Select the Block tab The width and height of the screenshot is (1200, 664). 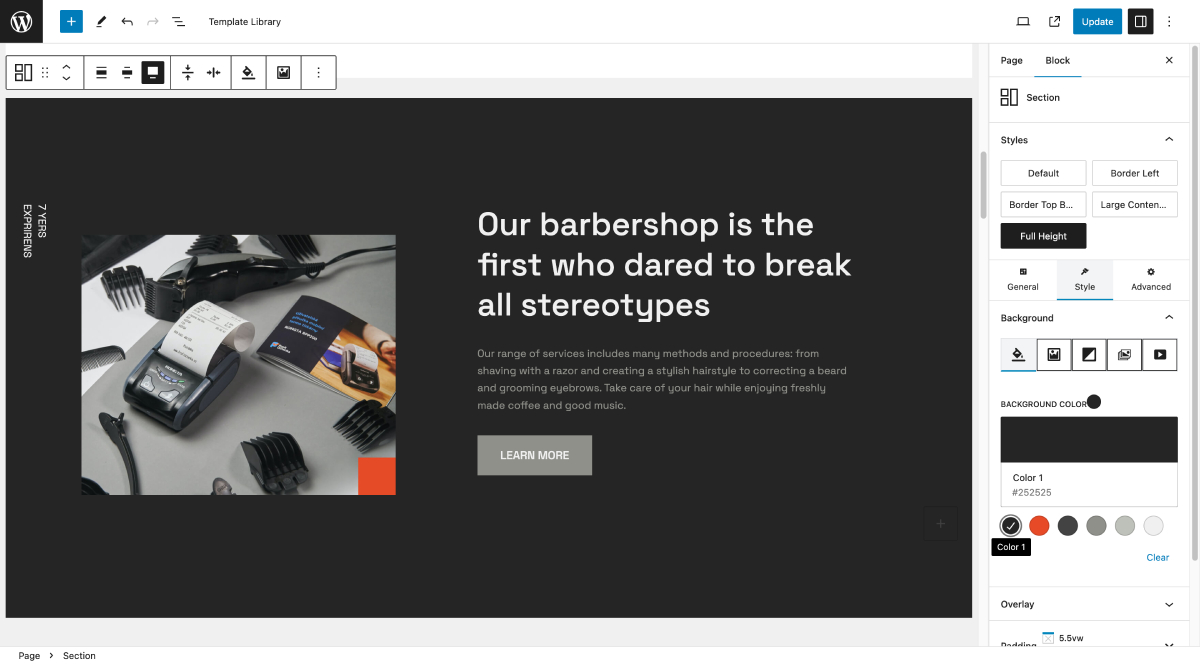(x=1058, y=60)
